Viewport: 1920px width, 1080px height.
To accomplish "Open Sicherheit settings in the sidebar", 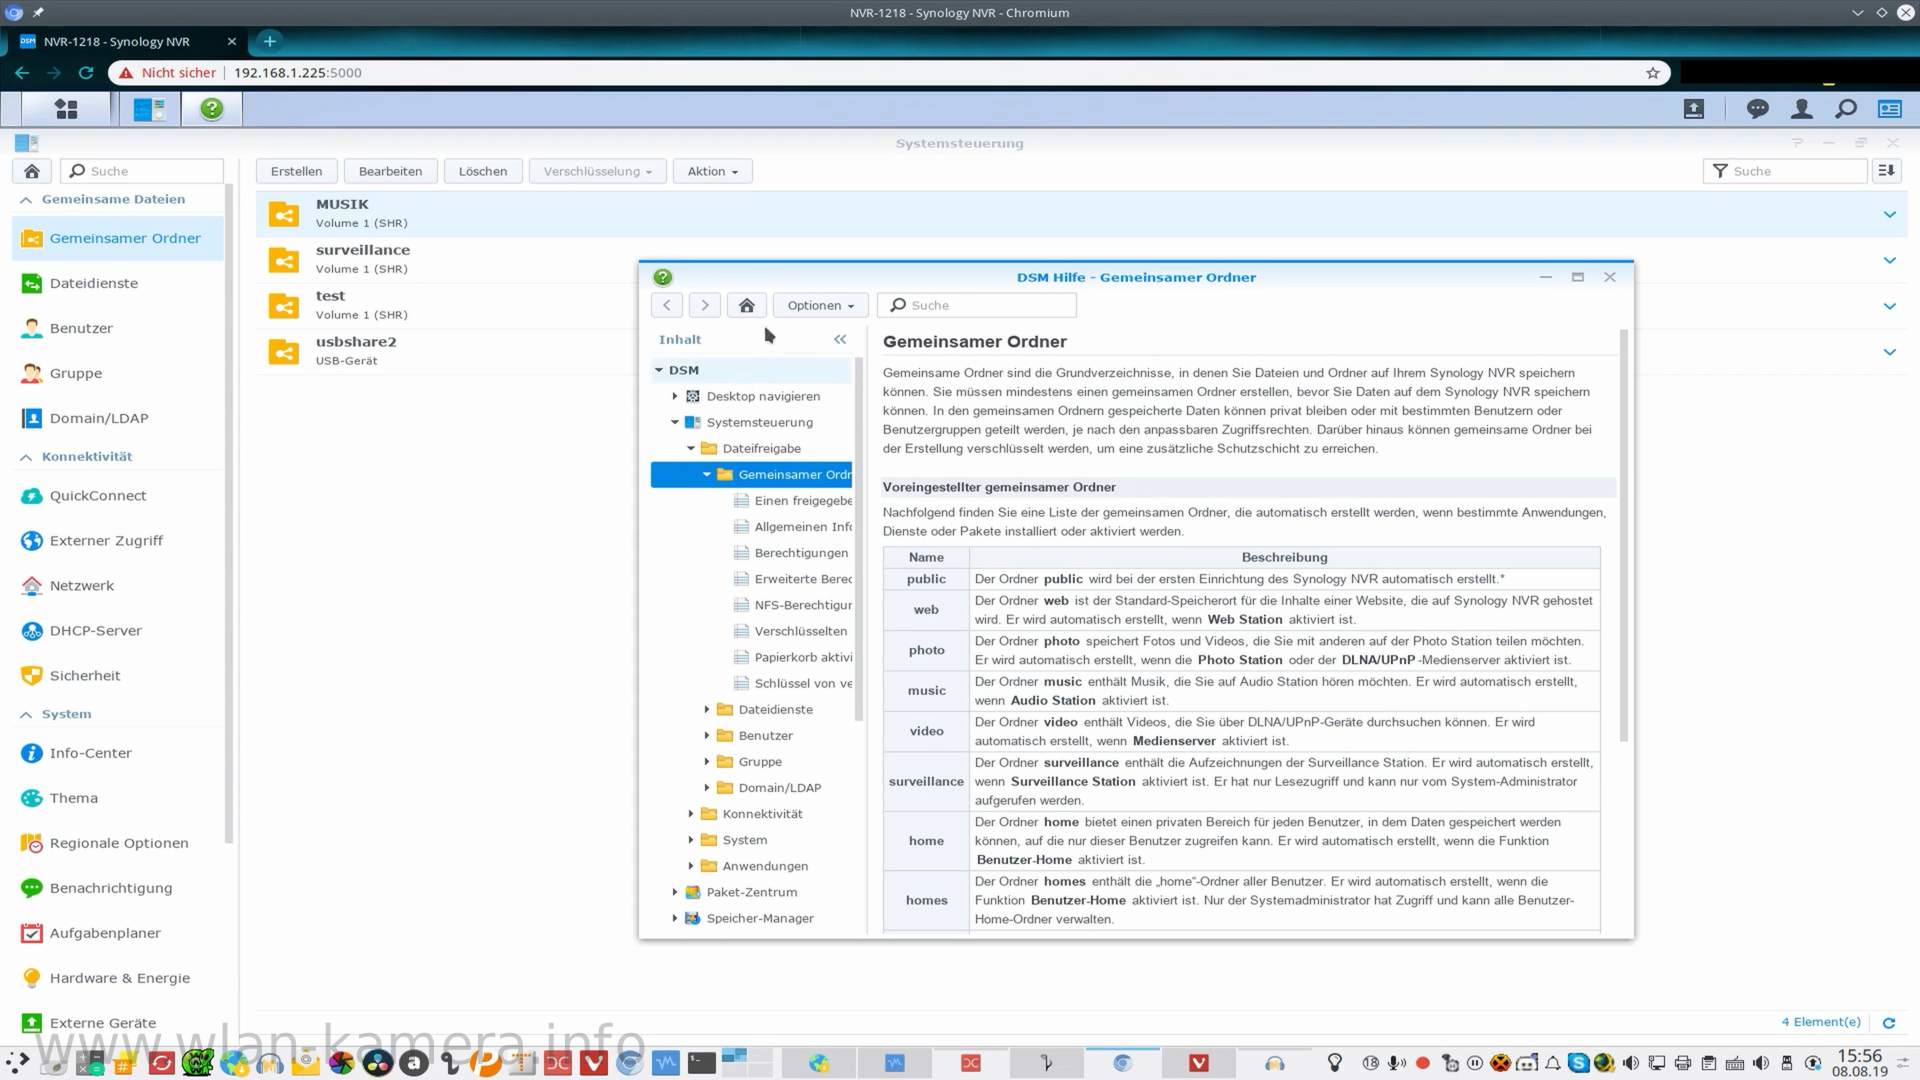I will [x=118, y=675].
